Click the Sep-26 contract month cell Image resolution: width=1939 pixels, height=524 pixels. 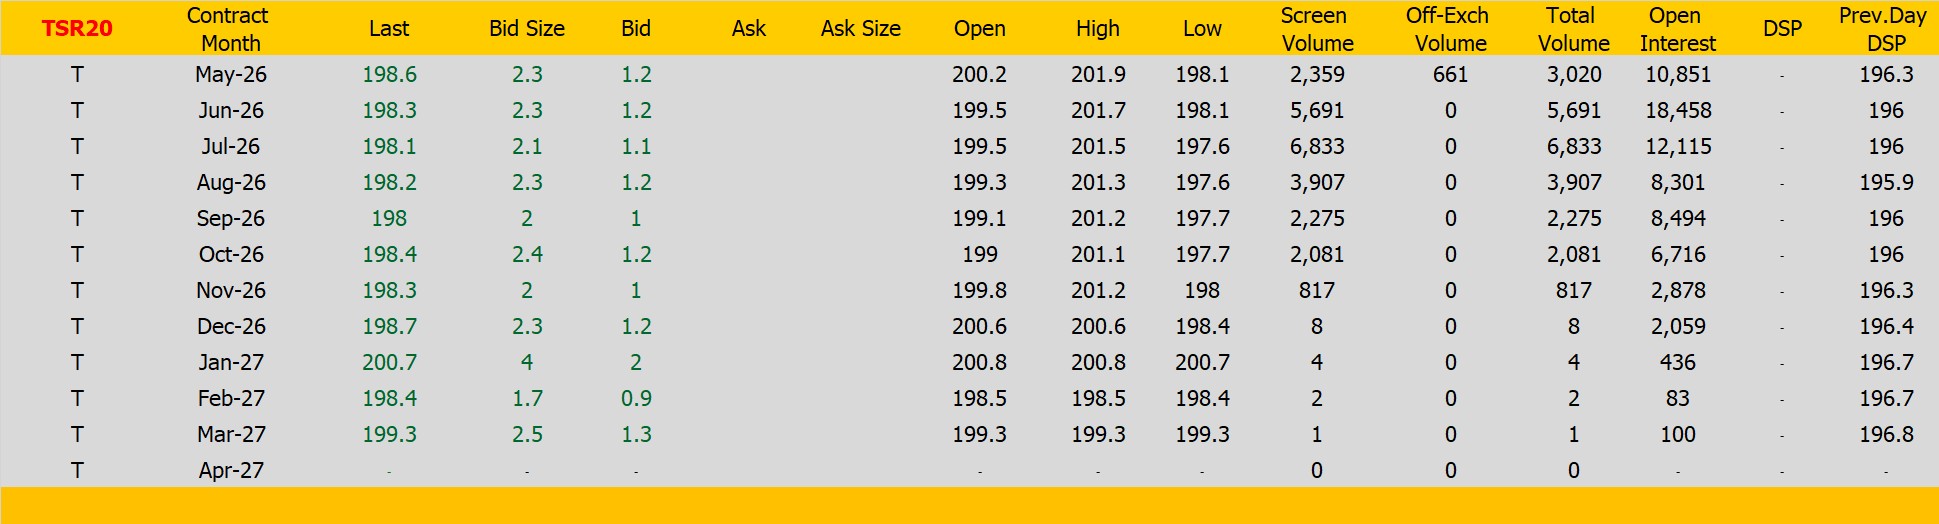[231, 219]
